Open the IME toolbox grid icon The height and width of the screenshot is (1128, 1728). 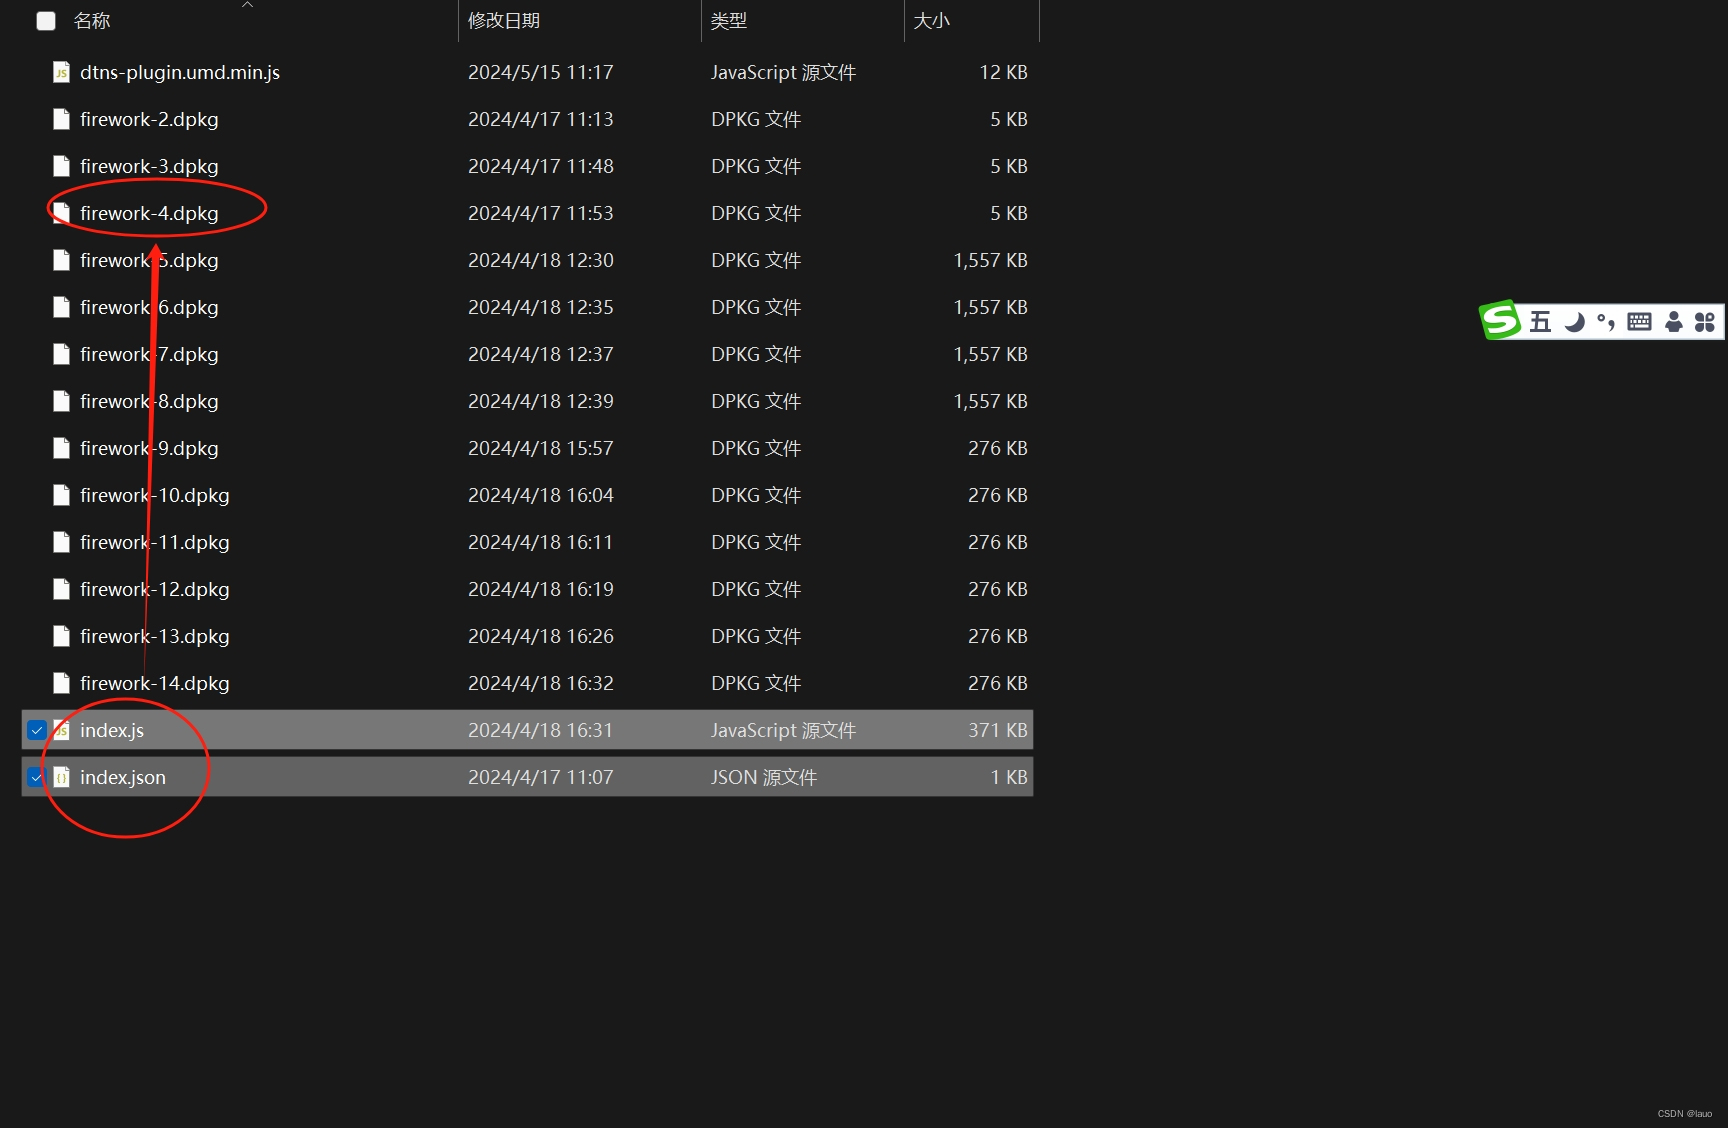[1705, 321]
